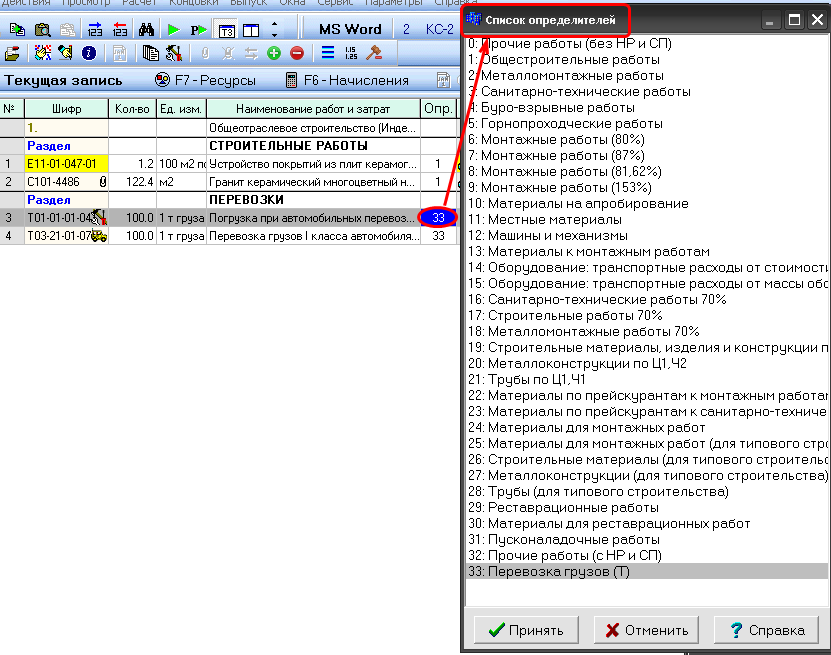Image resolution: width=831 pixels, height=655 pixels.
Task: Open the F6 - Начисления tab
Action: (347, 80)
